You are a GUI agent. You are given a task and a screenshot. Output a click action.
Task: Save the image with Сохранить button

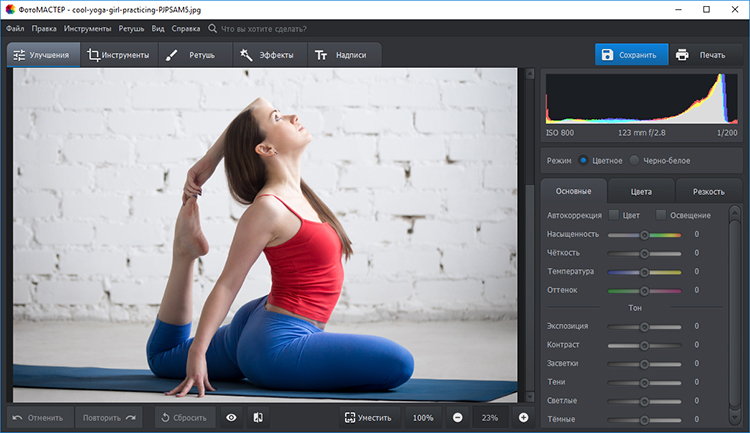tap(632, 55)
